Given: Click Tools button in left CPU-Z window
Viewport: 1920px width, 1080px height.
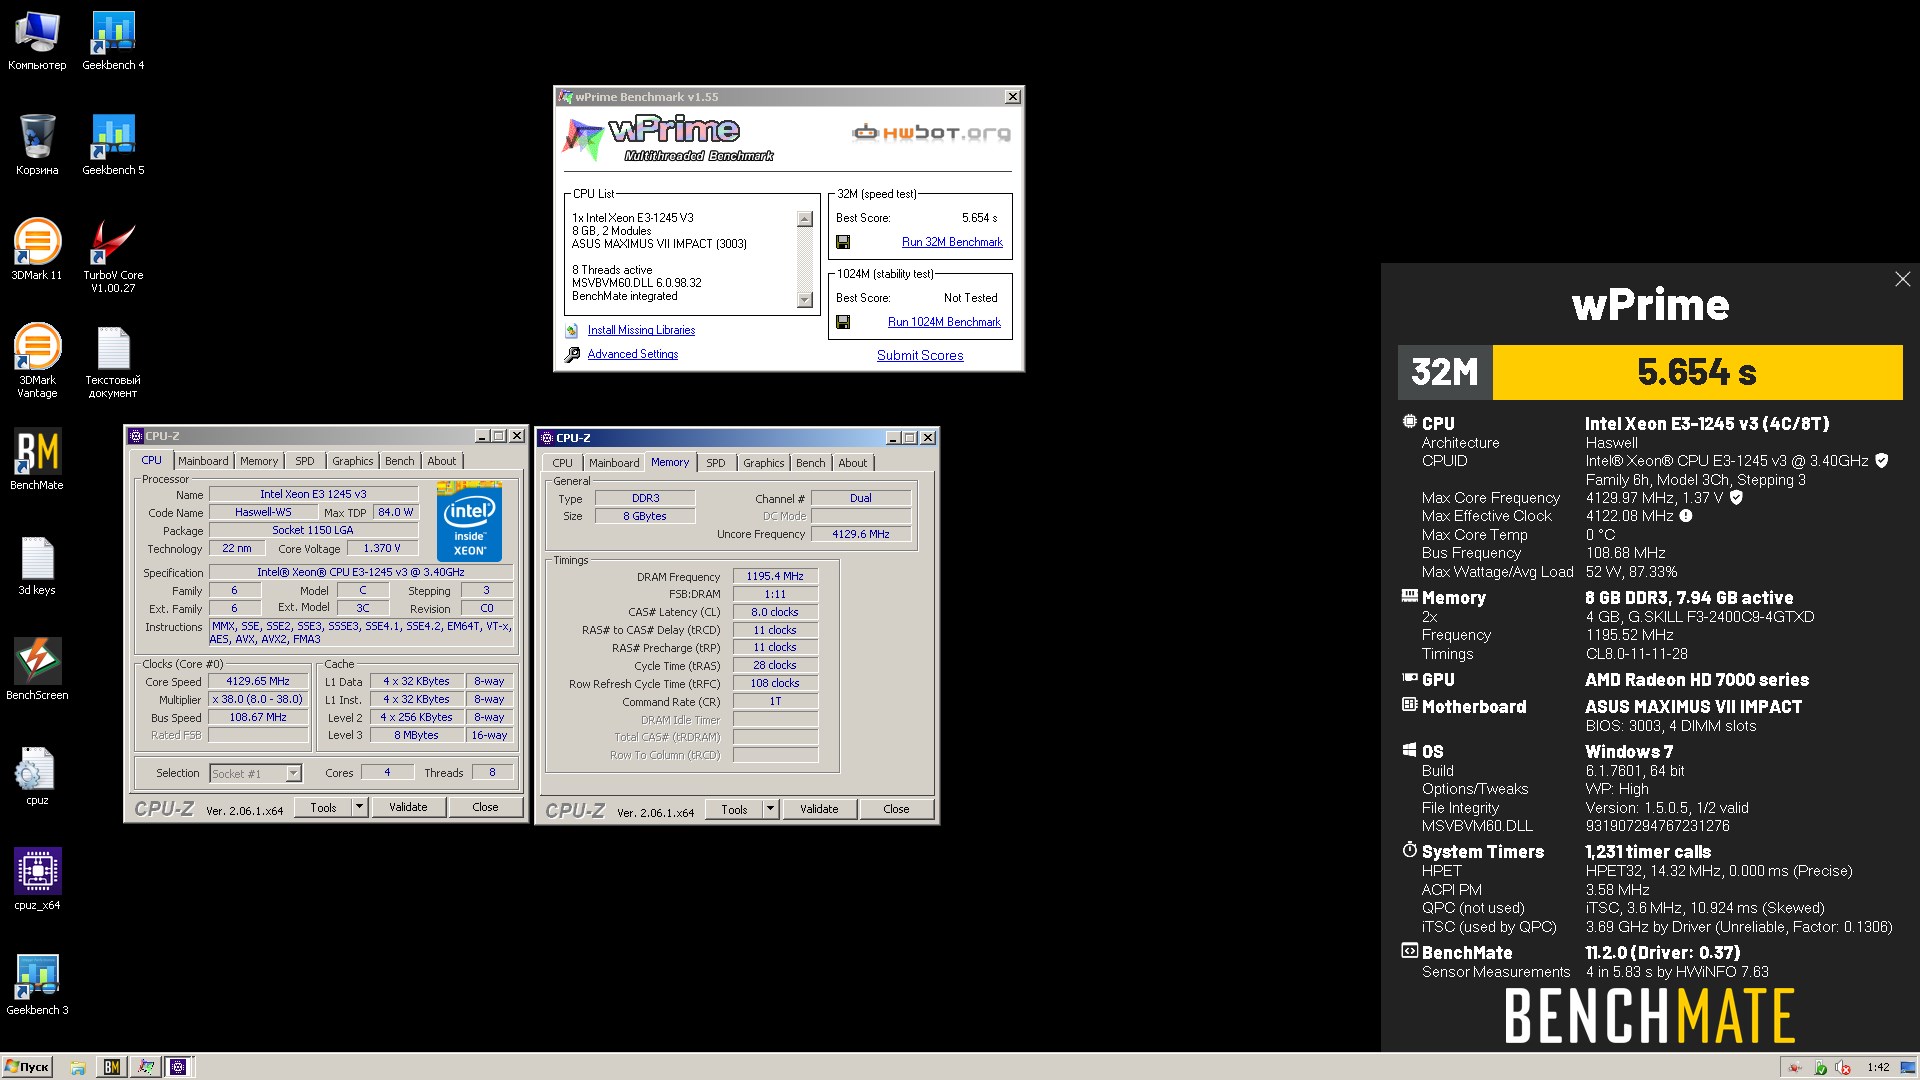Looking at the screenshot, I should pyautogui.click(x=323, y=807).
